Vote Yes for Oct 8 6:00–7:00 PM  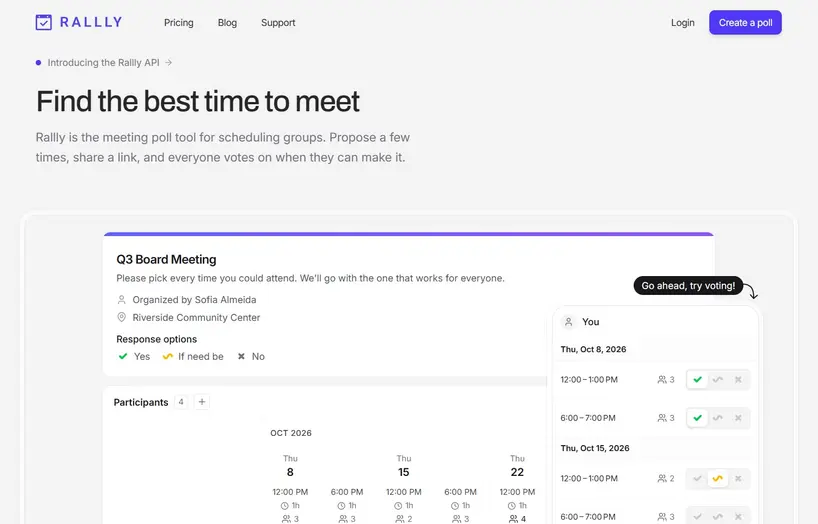[x=697, y=418]
